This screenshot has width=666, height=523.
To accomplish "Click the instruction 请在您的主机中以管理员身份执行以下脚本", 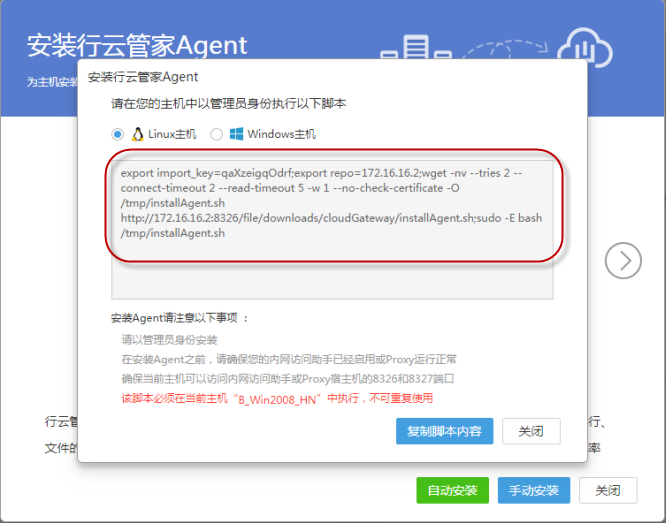I will pos(229,104).
